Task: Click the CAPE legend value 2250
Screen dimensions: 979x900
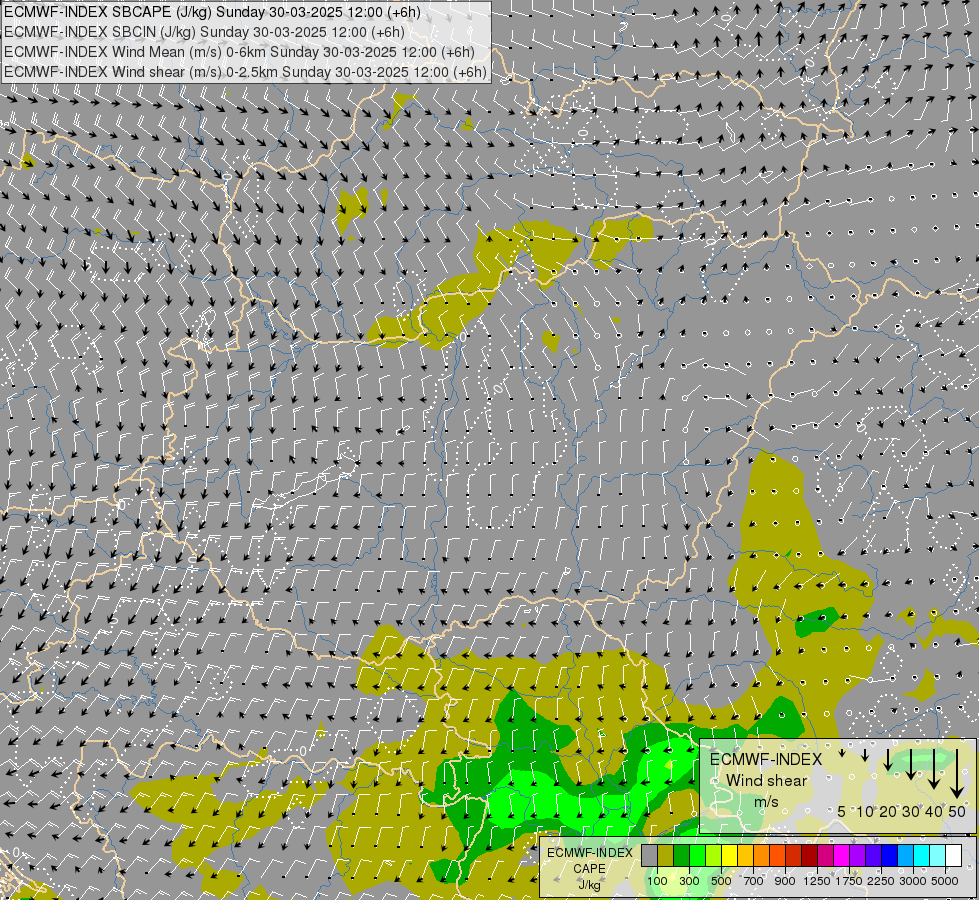Action: tap(881, 881)
